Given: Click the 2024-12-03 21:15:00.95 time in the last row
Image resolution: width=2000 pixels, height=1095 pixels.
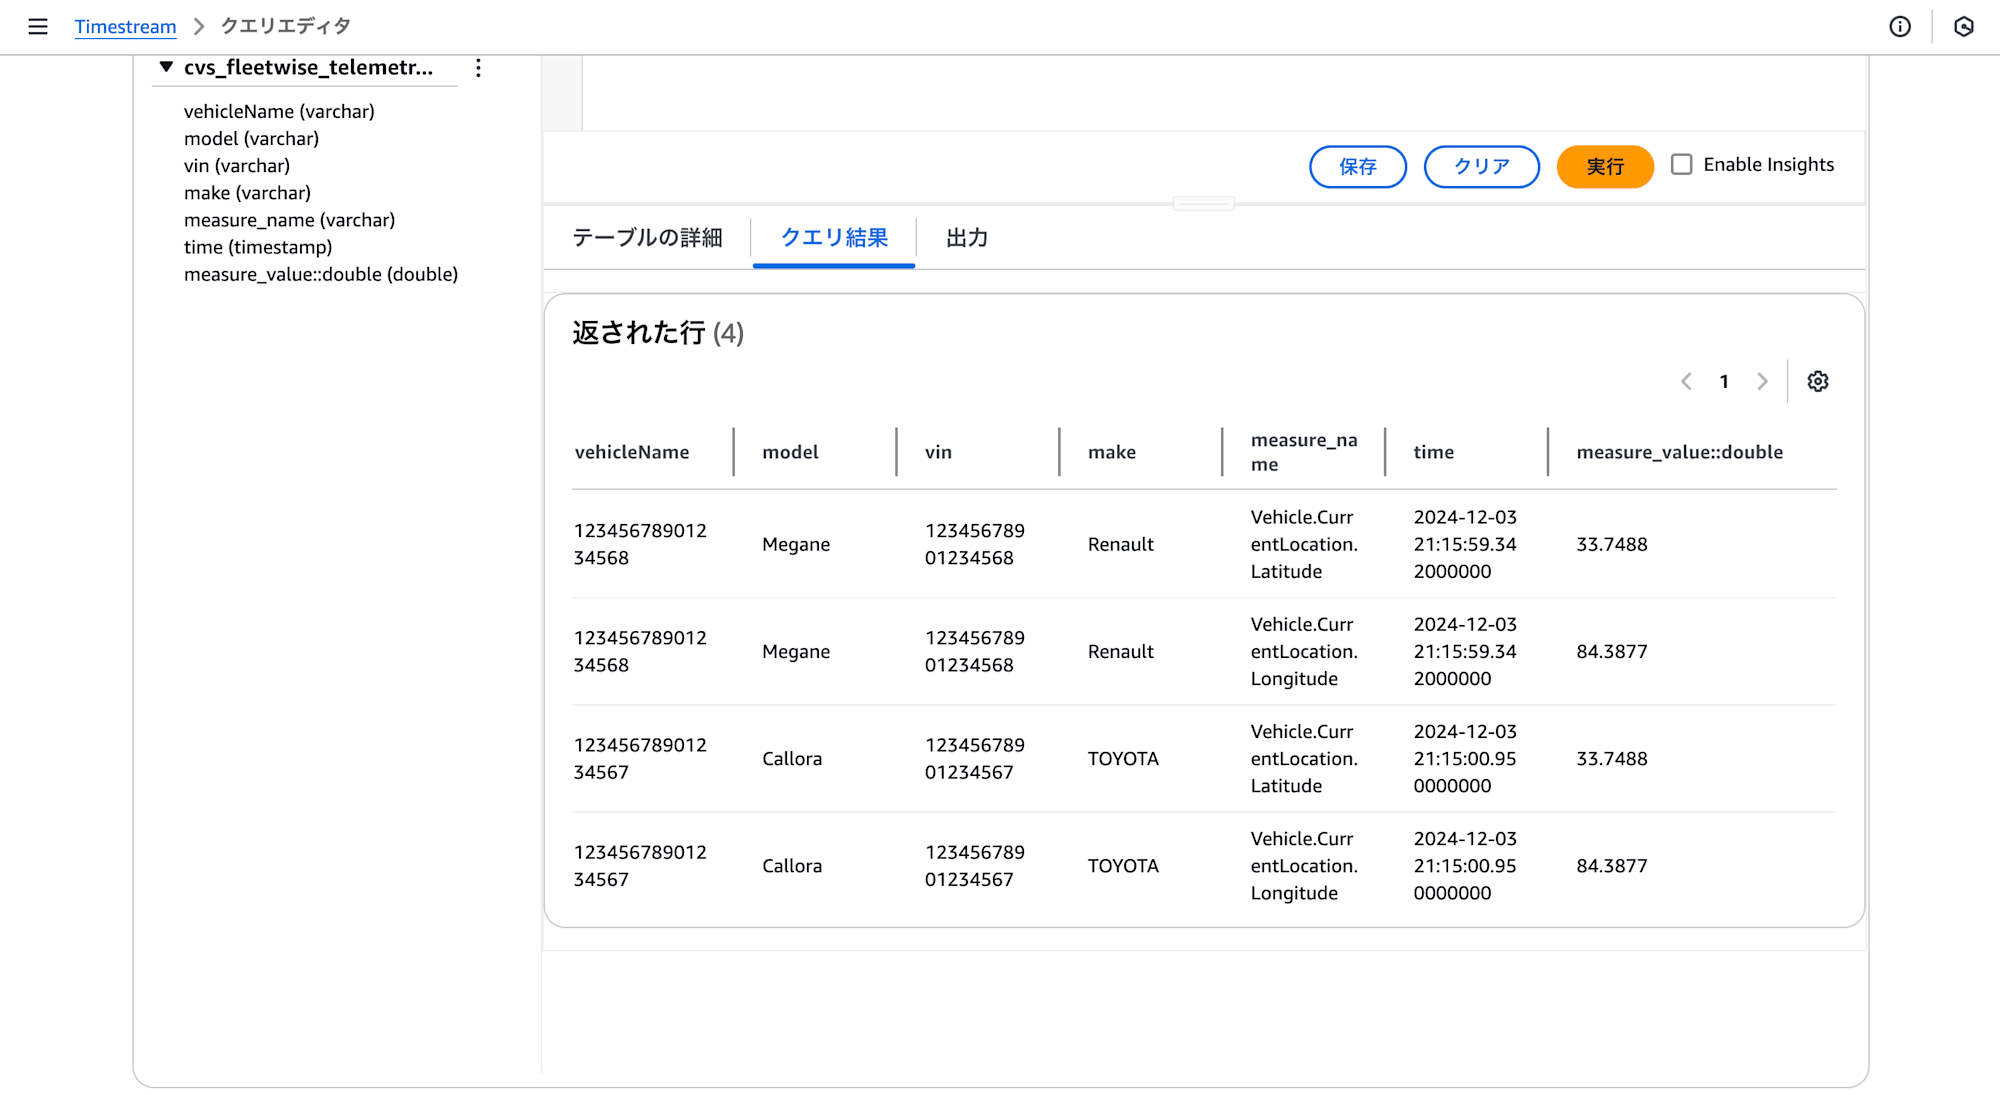Looking at the screenshot, I should (1465, 865).
